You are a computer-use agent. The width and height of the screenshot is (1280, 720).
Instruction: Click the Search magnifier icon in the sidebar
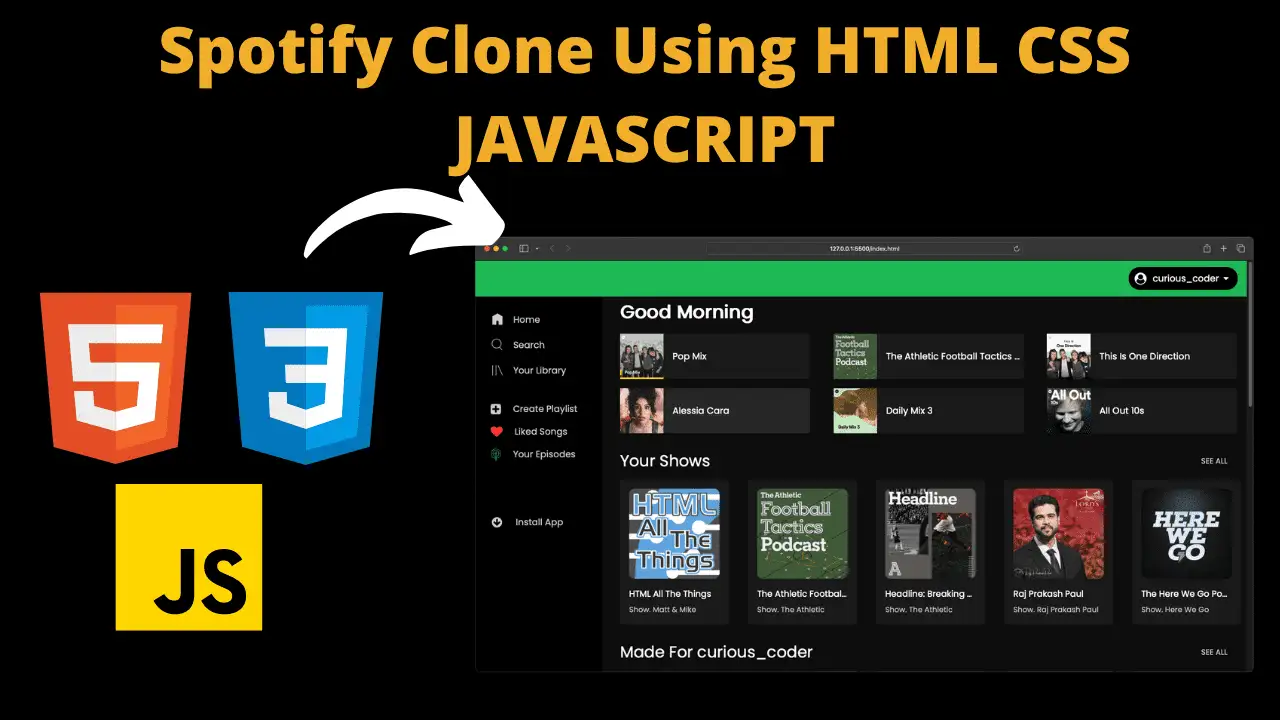497,344
